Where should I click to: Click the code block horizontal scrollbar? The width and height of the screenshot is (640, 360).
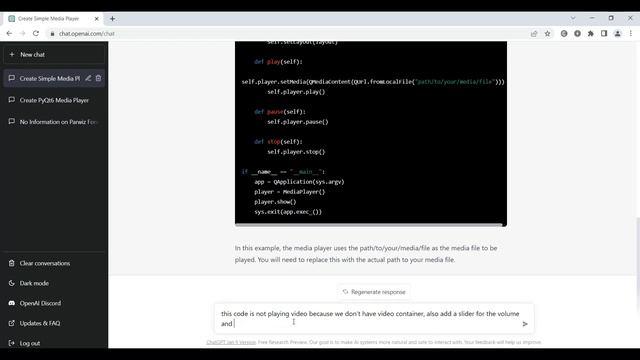(369, 224)
